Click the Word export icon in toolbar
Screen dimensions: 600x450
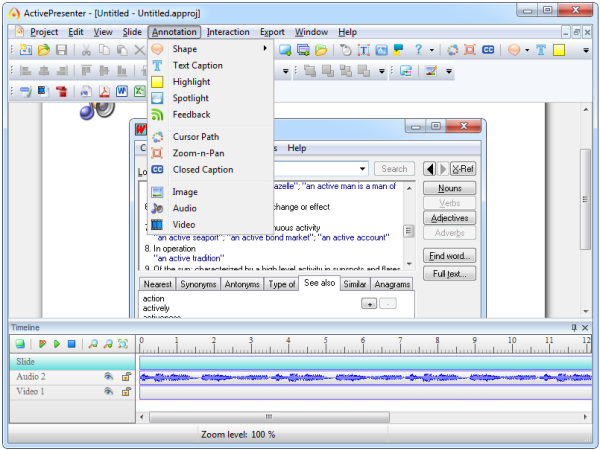pyautogui.click(x=122, y=92)
